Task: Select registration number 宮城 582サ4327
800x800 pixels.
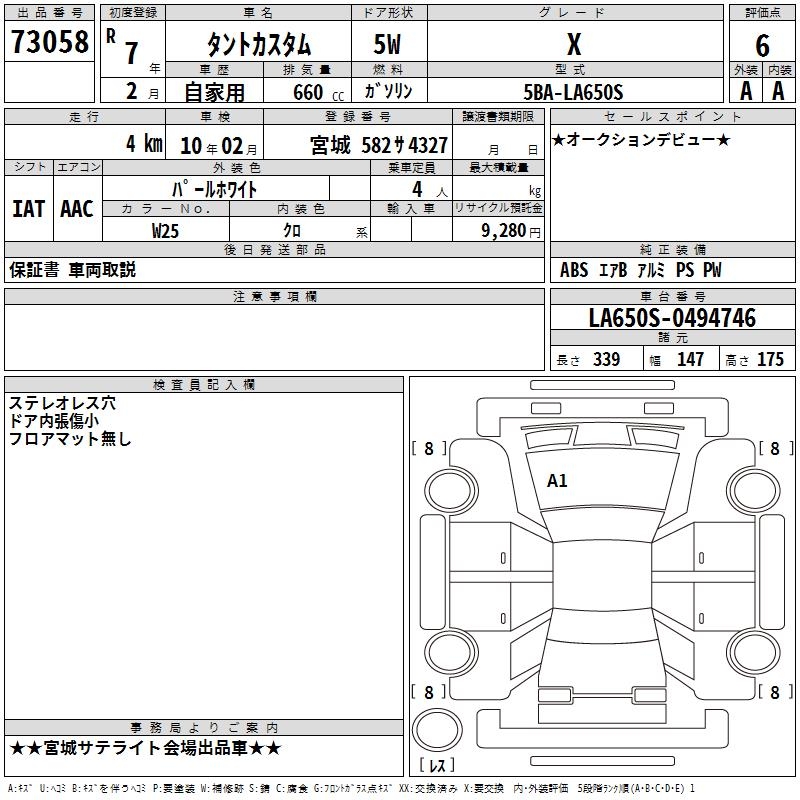Action: coord(379,145)
